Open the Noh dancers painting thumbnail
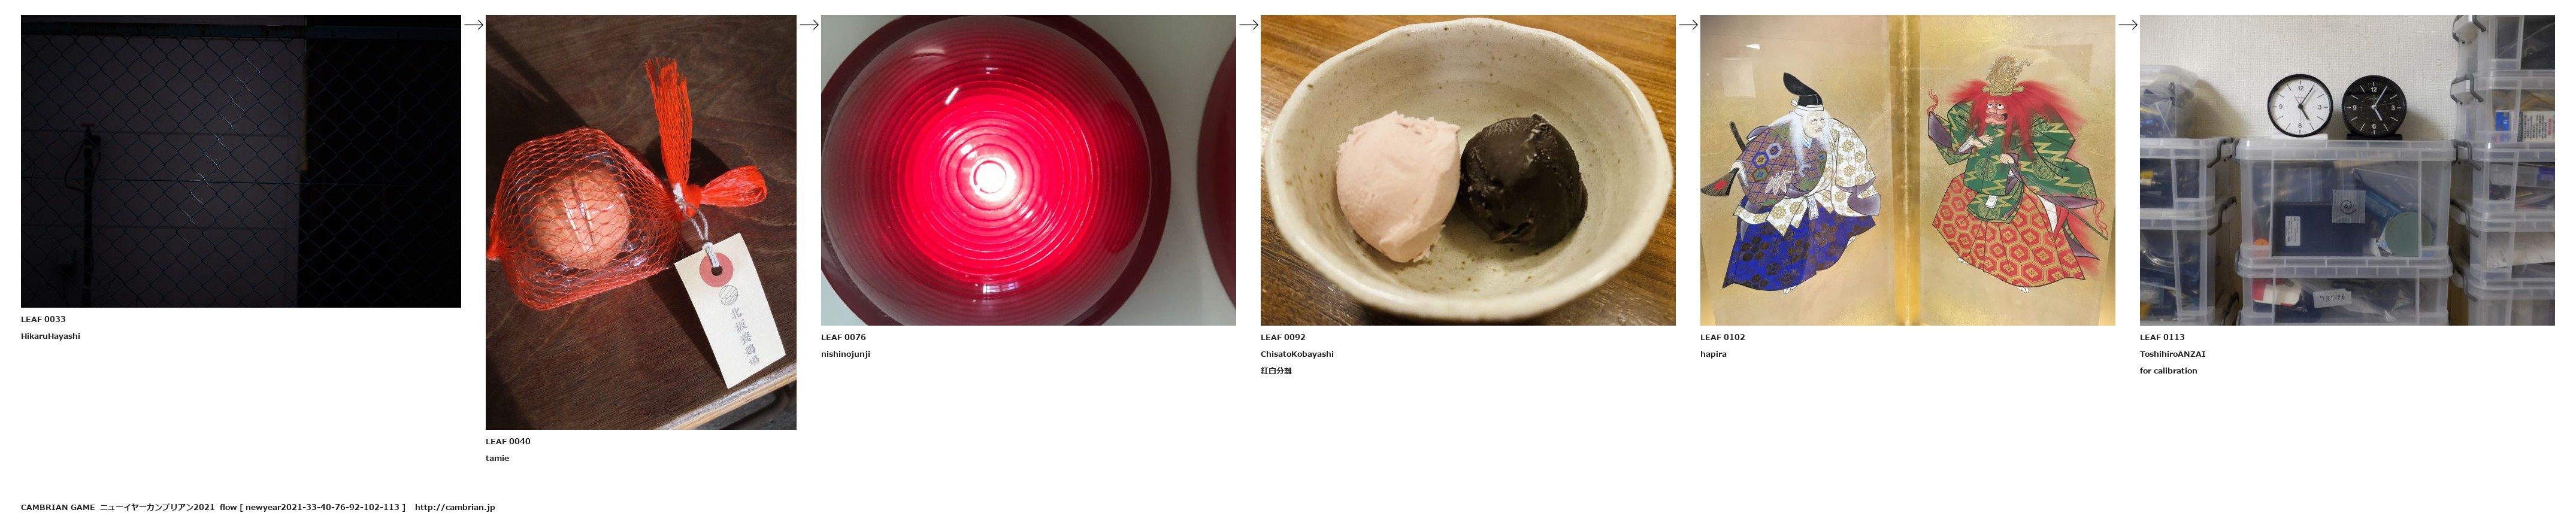2576x522 pixels. 1907,170
